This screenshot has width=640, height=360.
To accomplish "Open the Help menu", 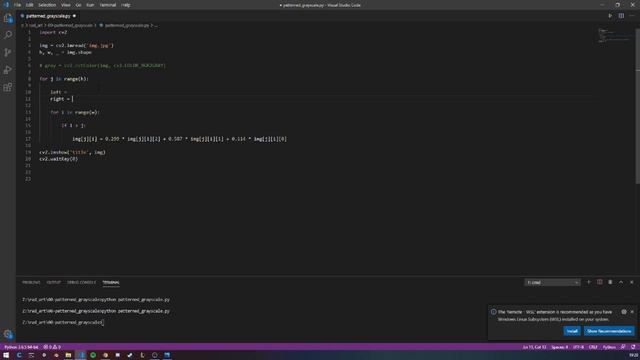I will point(126,5).
